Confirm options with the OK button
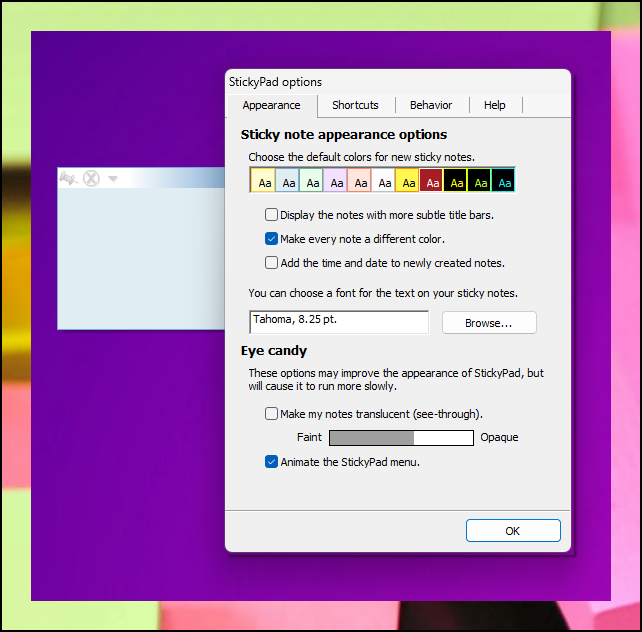Image resolution: width=642 pixels, height=632 pixels. click(x=513, y=531)
